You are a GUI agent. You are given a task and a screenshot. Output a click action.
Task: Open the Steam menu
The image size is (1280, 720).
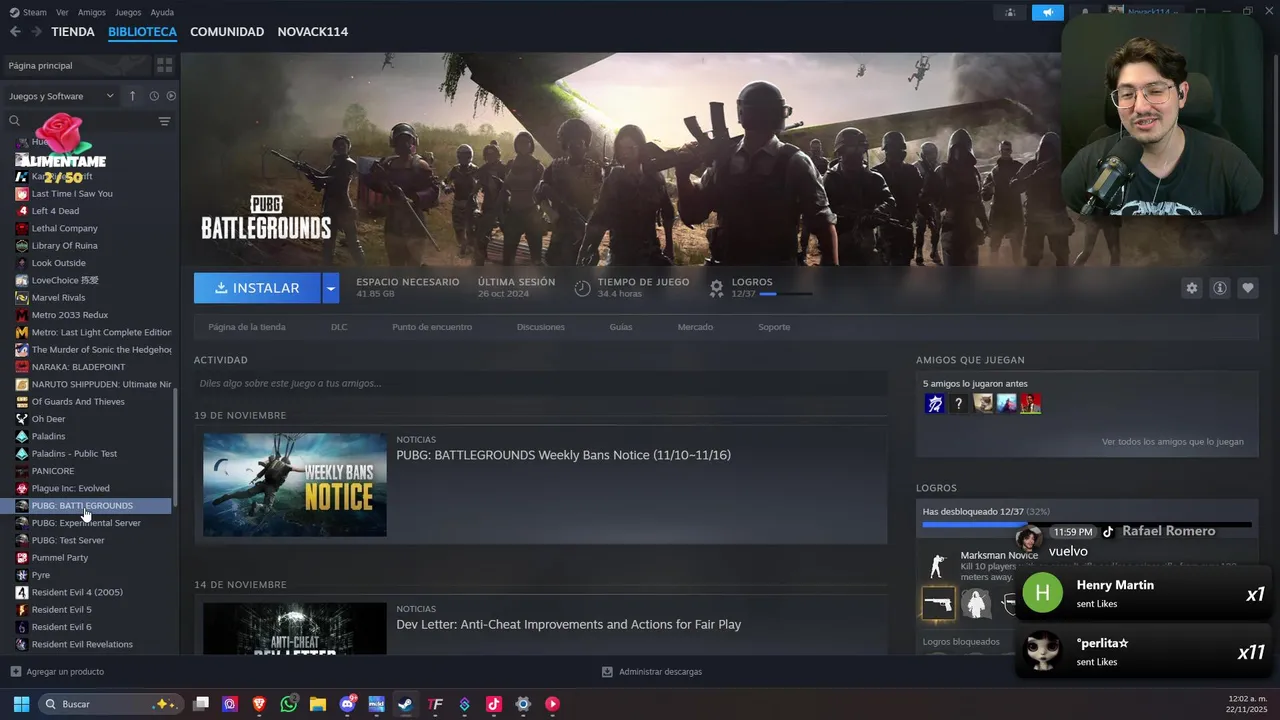pos(29,12)
